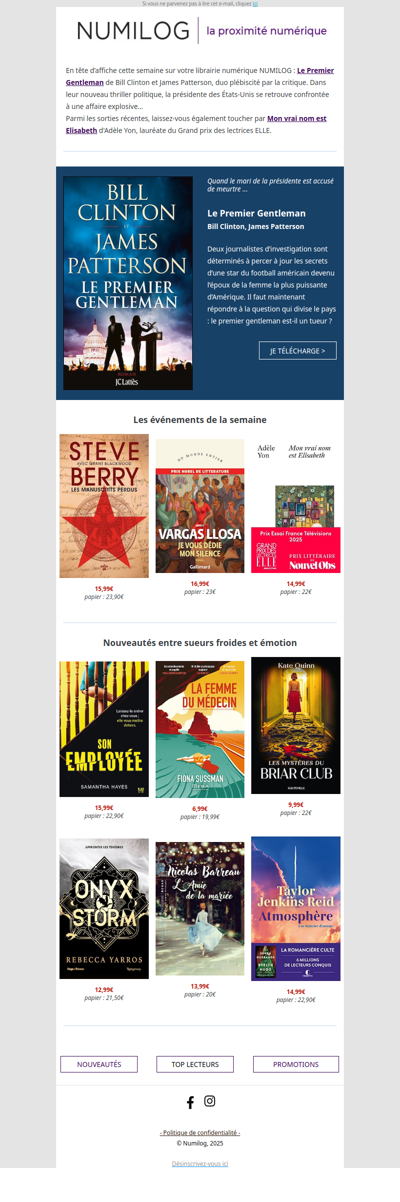The image size is (400, 1202).
Task: Open Politique de confidentialité link
Action: (x=200, y=1132)
